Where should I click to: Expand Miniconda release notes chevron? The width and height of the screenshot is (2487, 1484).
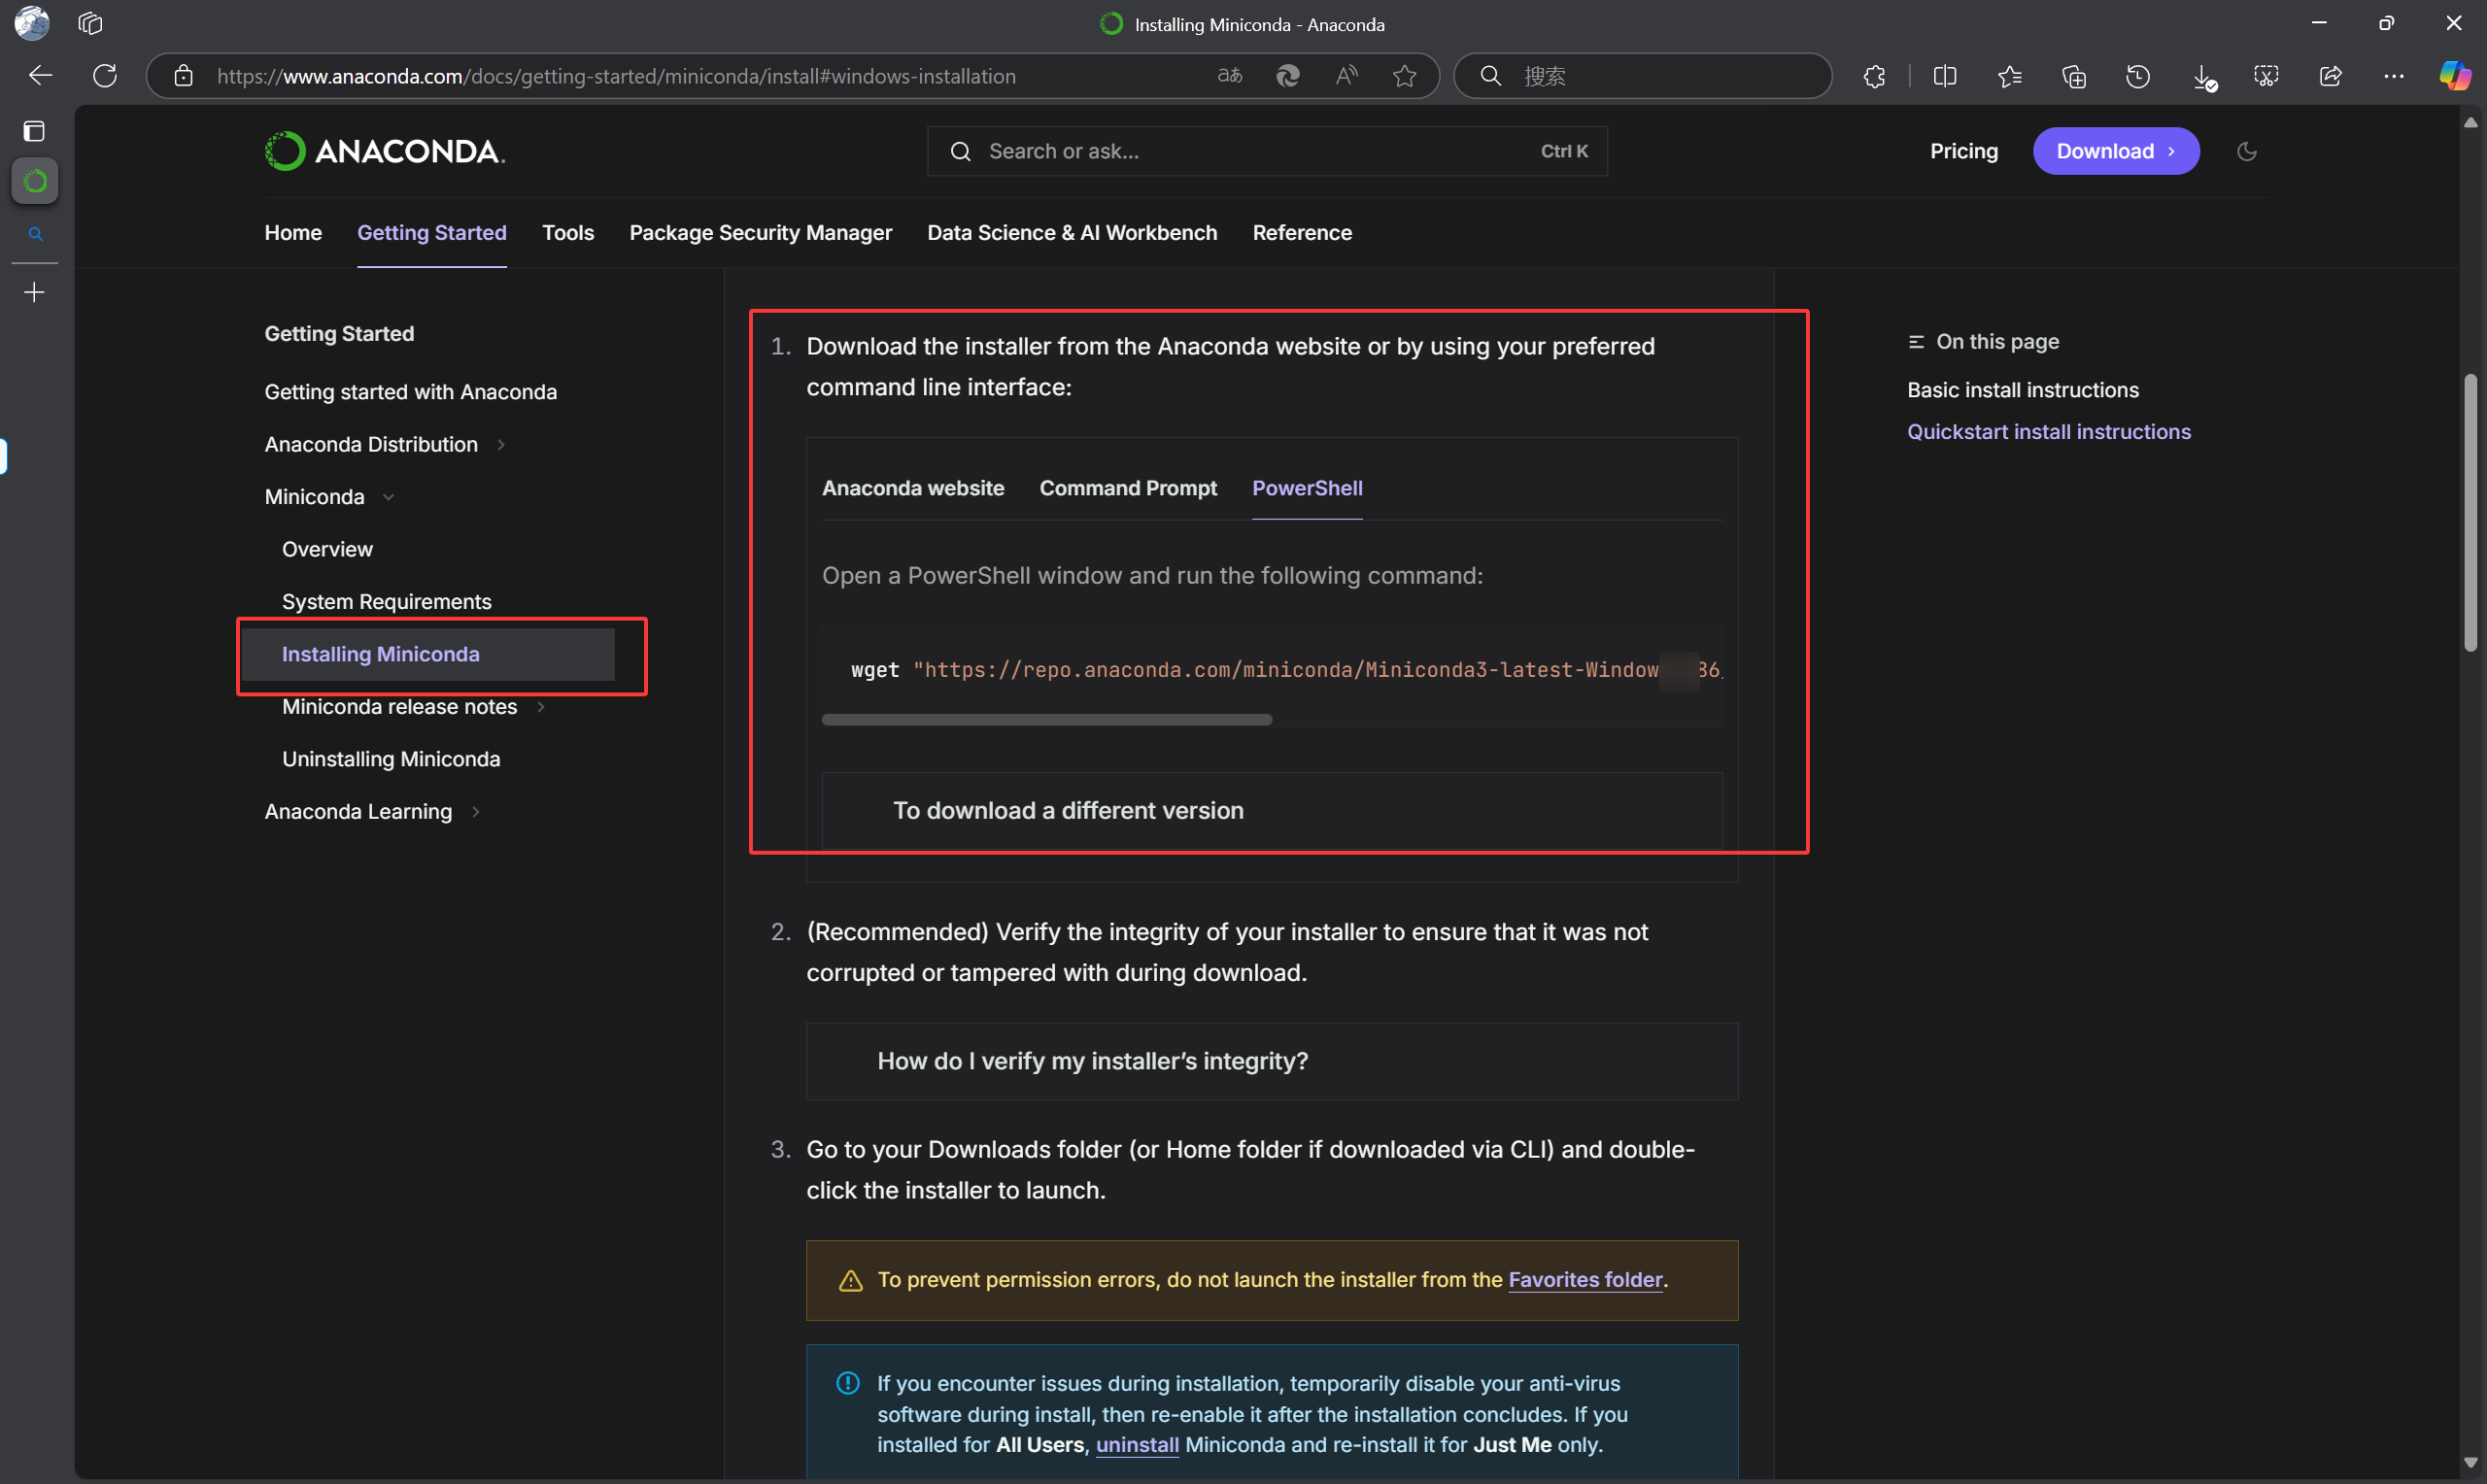point(540,707)
